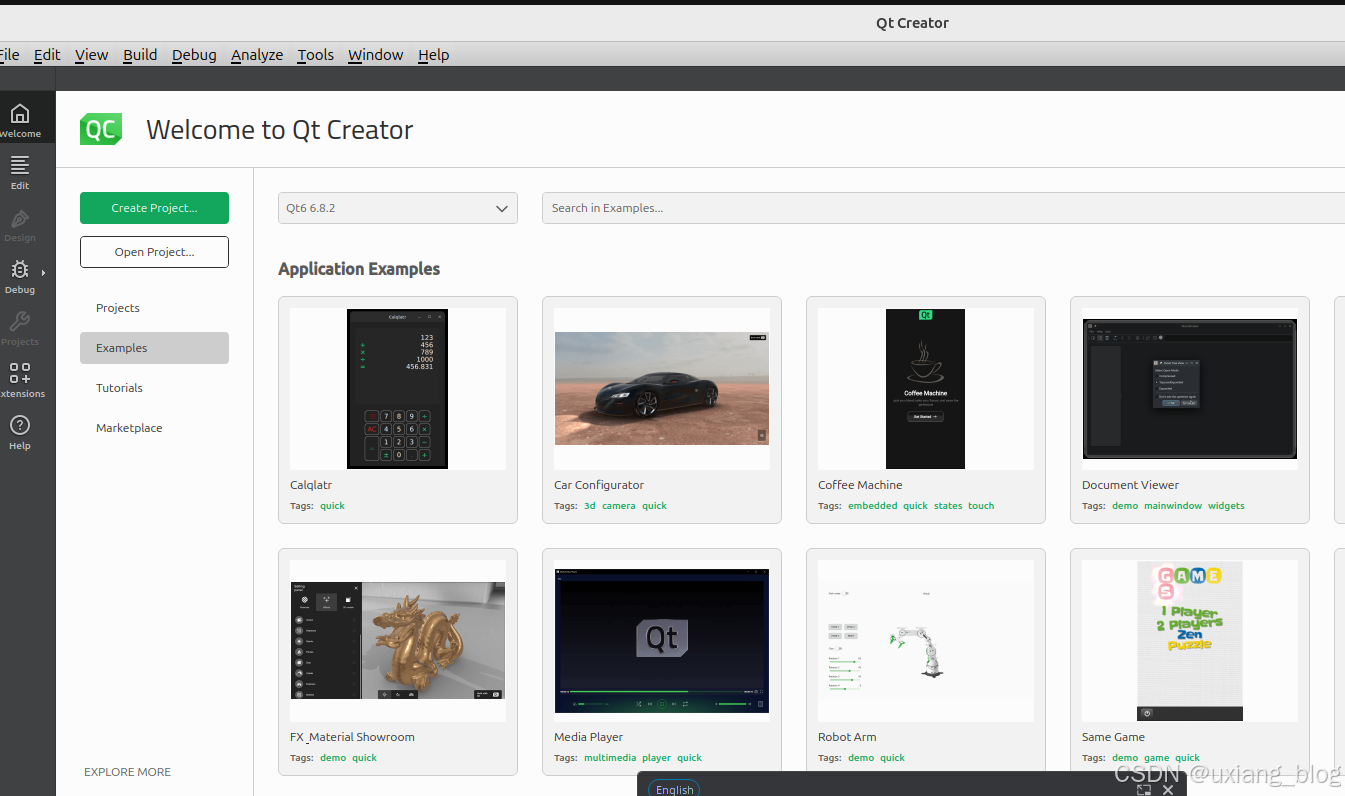Screen dimensions: 1345x796
Task: Click the Search in Examples field
Action: (x=943, y=208)
